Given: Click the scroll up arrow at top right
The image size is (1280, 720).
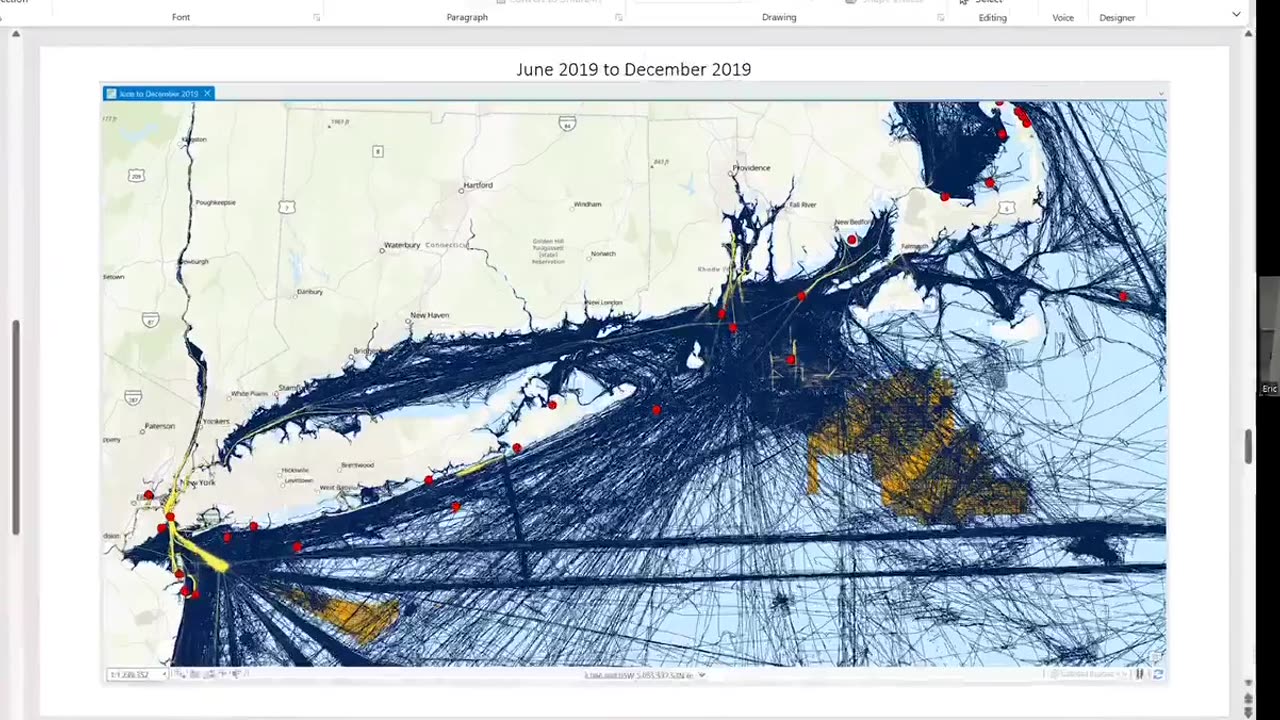Looking at the screenshot, I should 1248,34.
